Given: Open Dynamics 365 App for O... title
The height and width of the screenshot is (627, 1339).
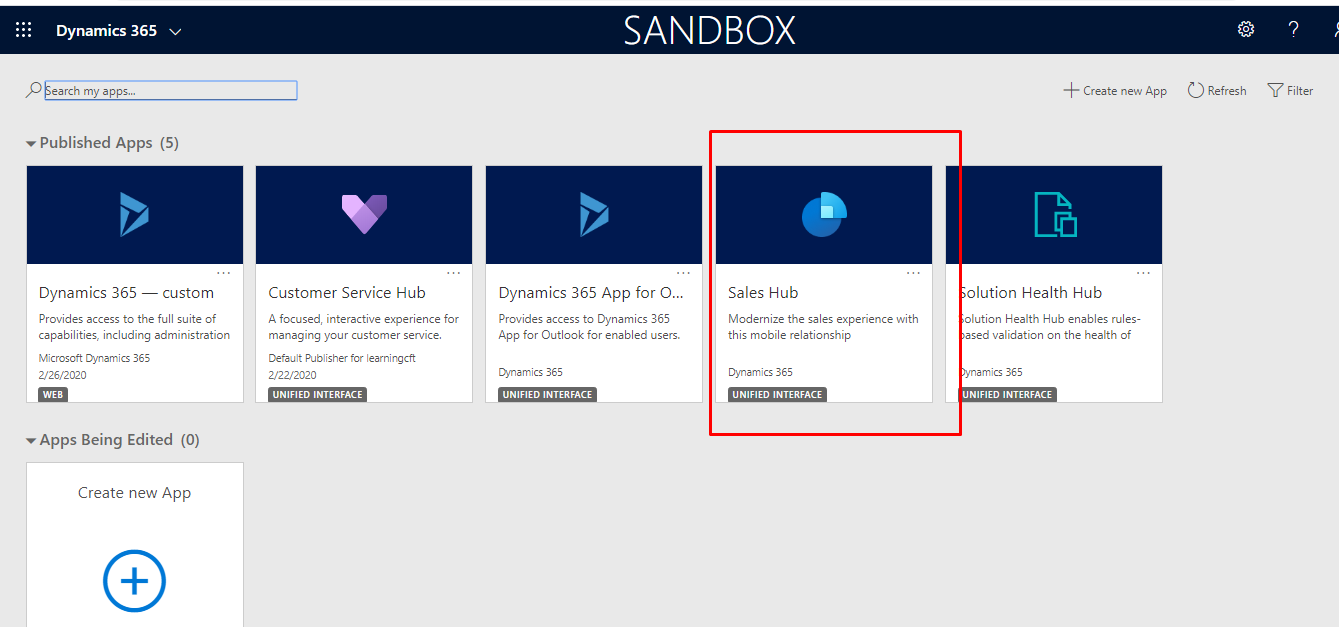Looking at the screenshot, I should pyautogui.click(x=591, y=293).
